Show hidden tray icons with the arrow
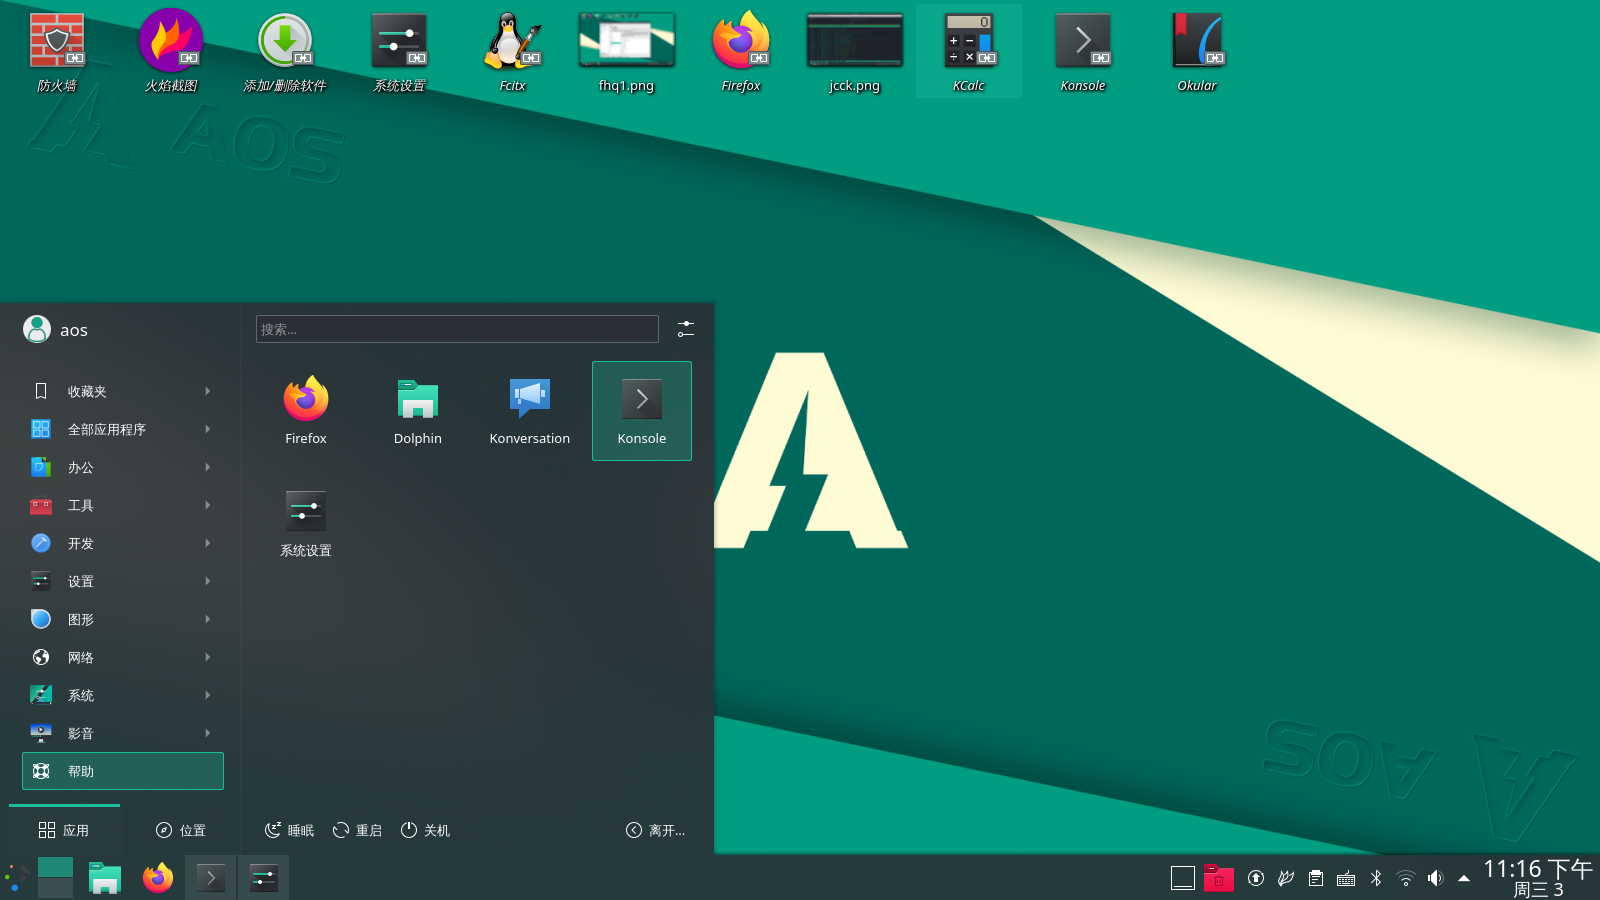This screenshot has width=1600, height=900. pos(1464,878)
